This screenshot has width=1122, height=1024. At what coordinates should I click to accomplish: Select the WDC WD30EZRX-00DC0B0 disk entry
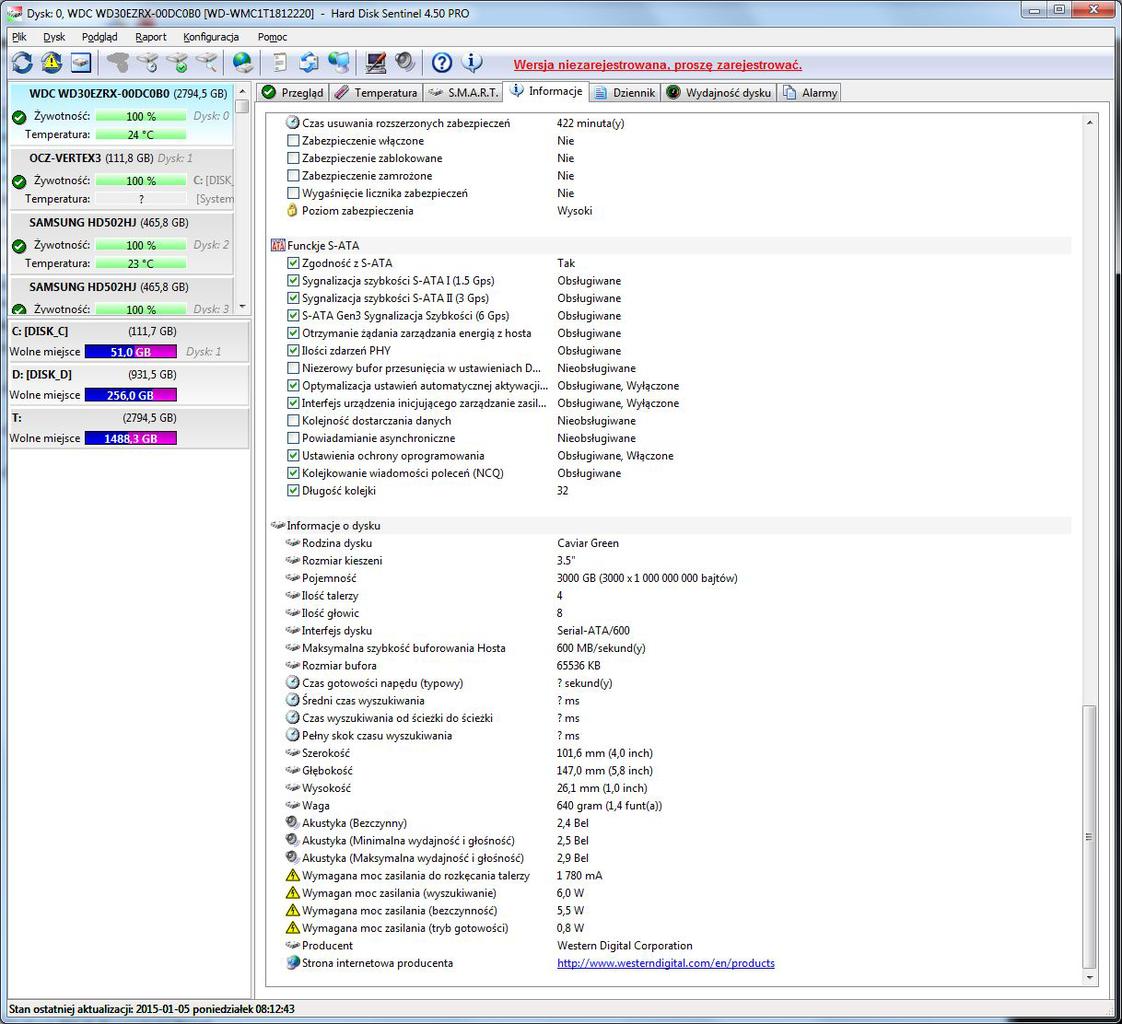(122, 114)
